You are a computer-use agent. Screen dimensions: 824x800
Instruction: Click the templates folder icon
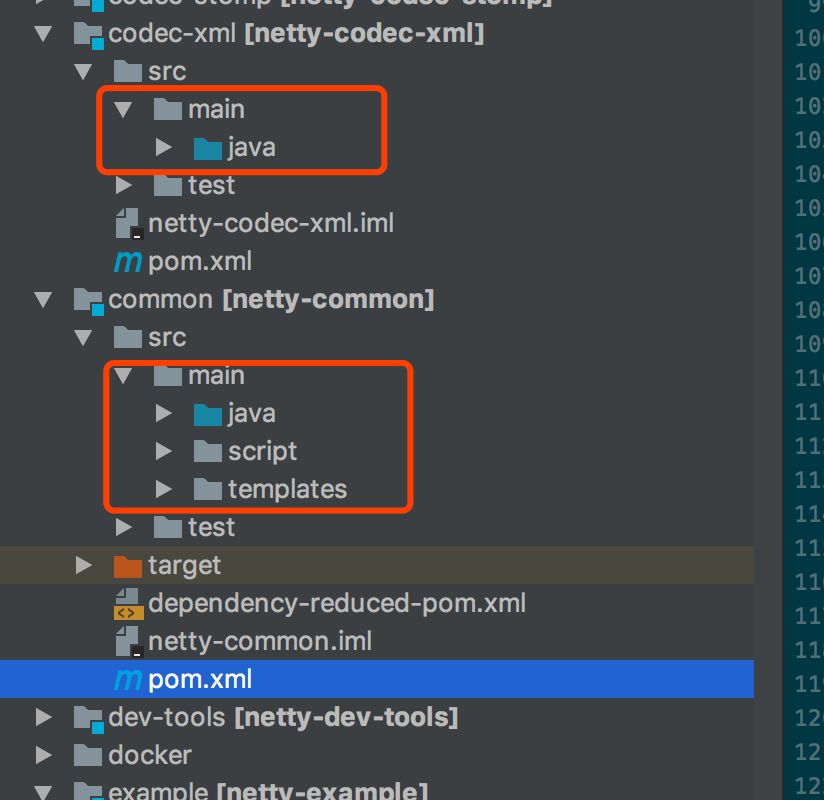coord(207,490)
